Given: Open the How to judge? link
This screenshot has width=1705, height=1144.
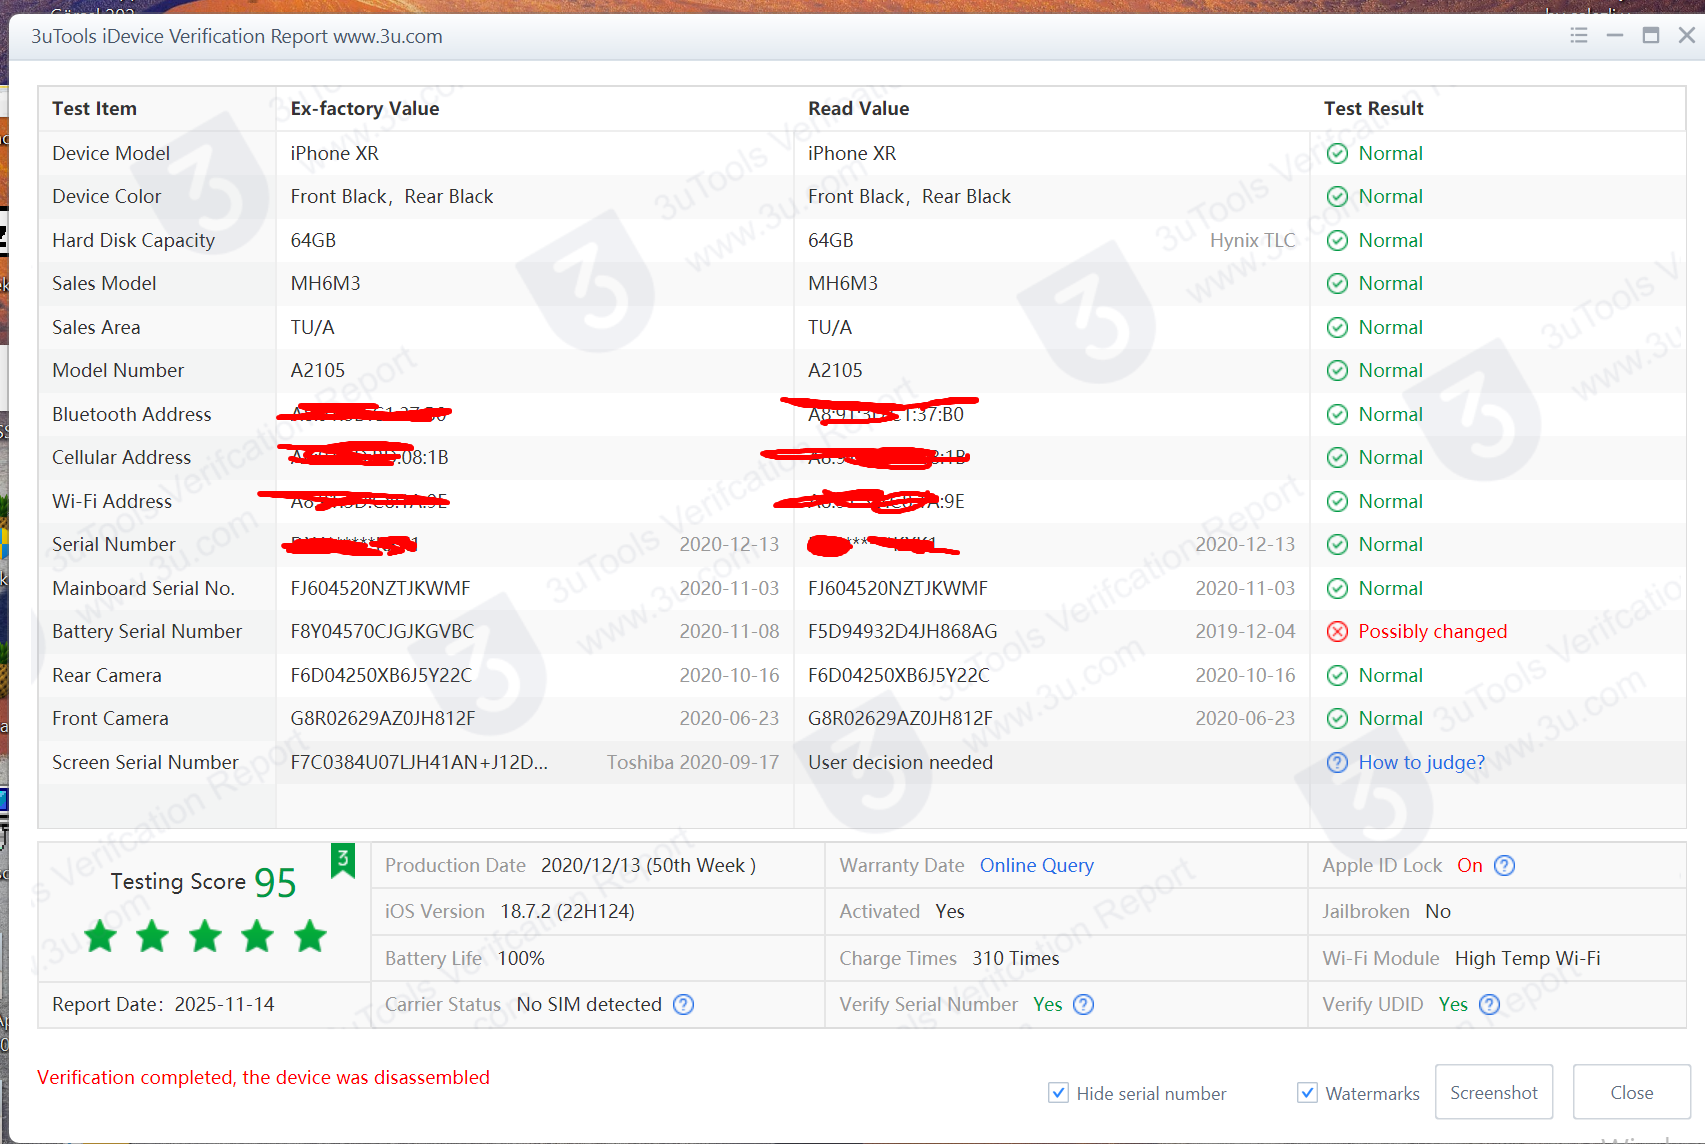Looking at the screenshot, I should 1421,763.
